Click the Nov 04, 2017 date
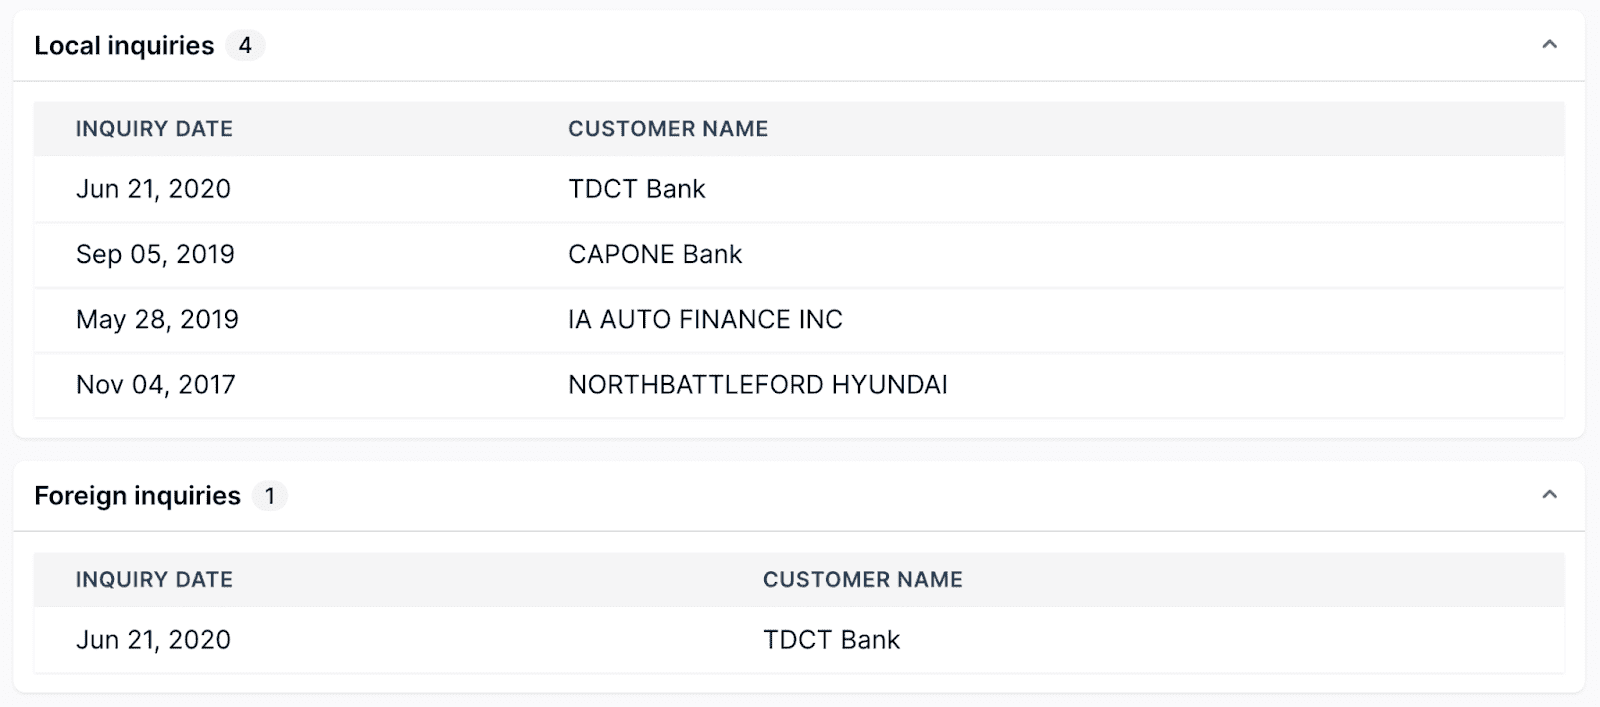Viewport: 1600px width, 707px height. [x=155, y=385]
